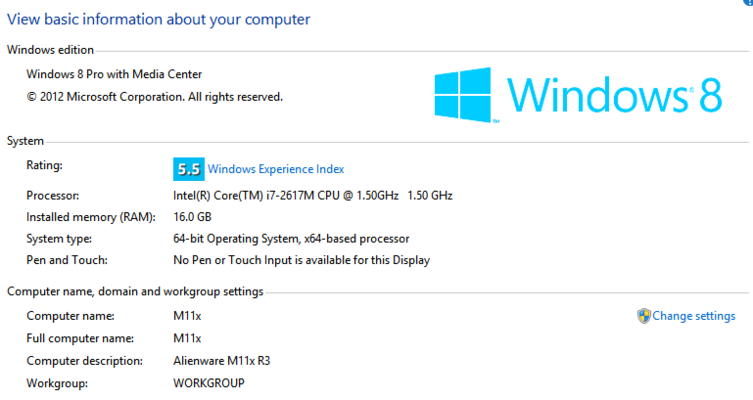The width and height of the screenshot is (753, 400).
Task: Click the computer name and workgroup settings section header
Action: (135, 291)
